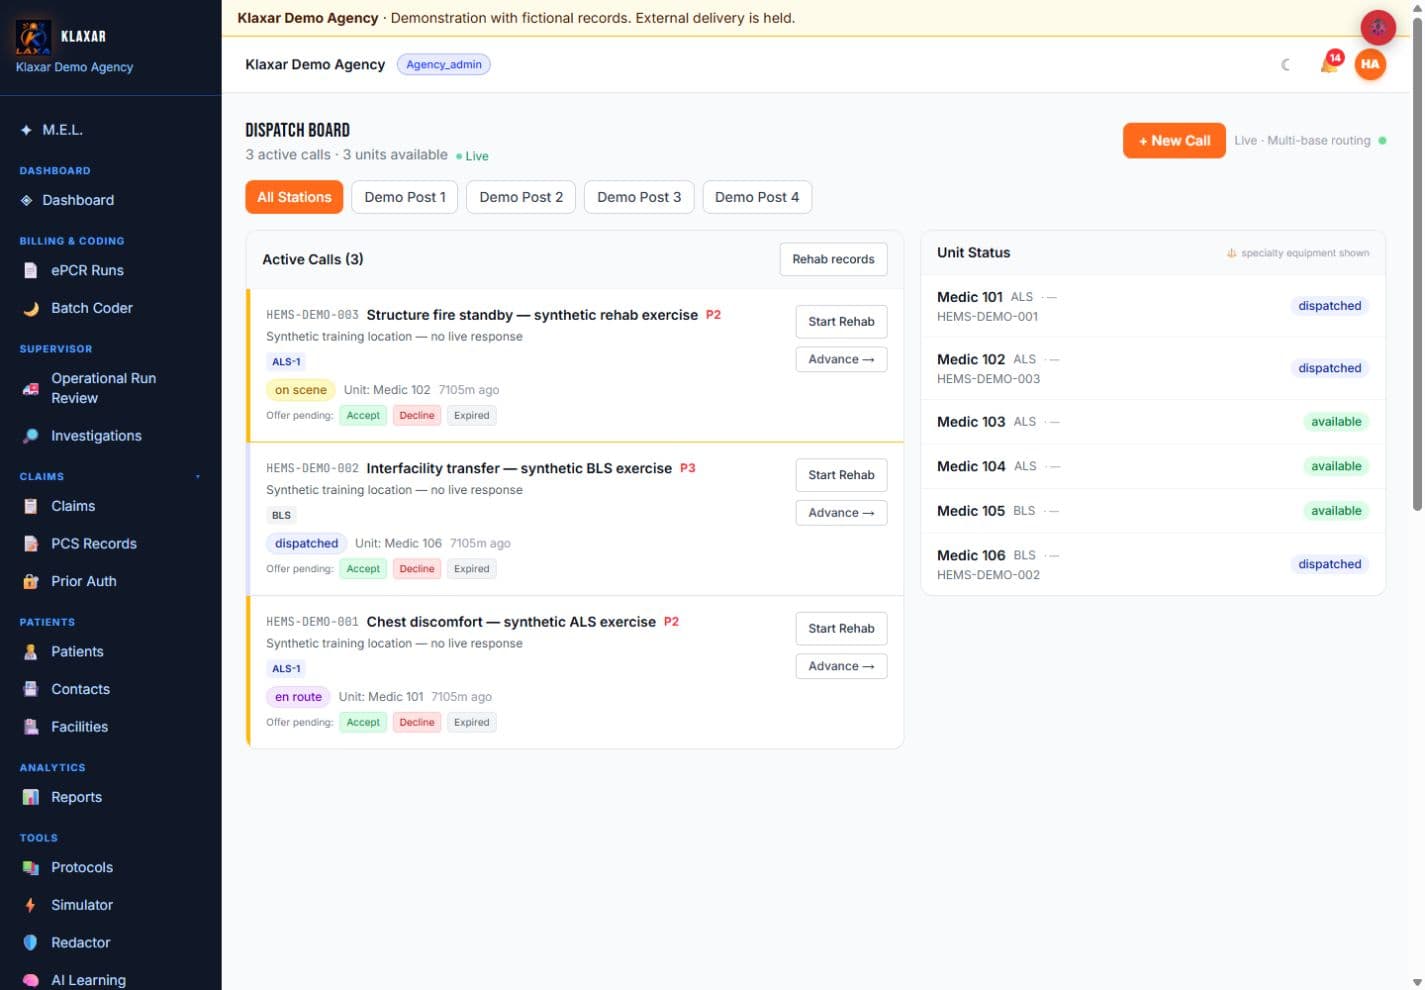Click the Prior Auth lock icon
The width and height of the screenshot is (1425, 990).
[31, 581]
